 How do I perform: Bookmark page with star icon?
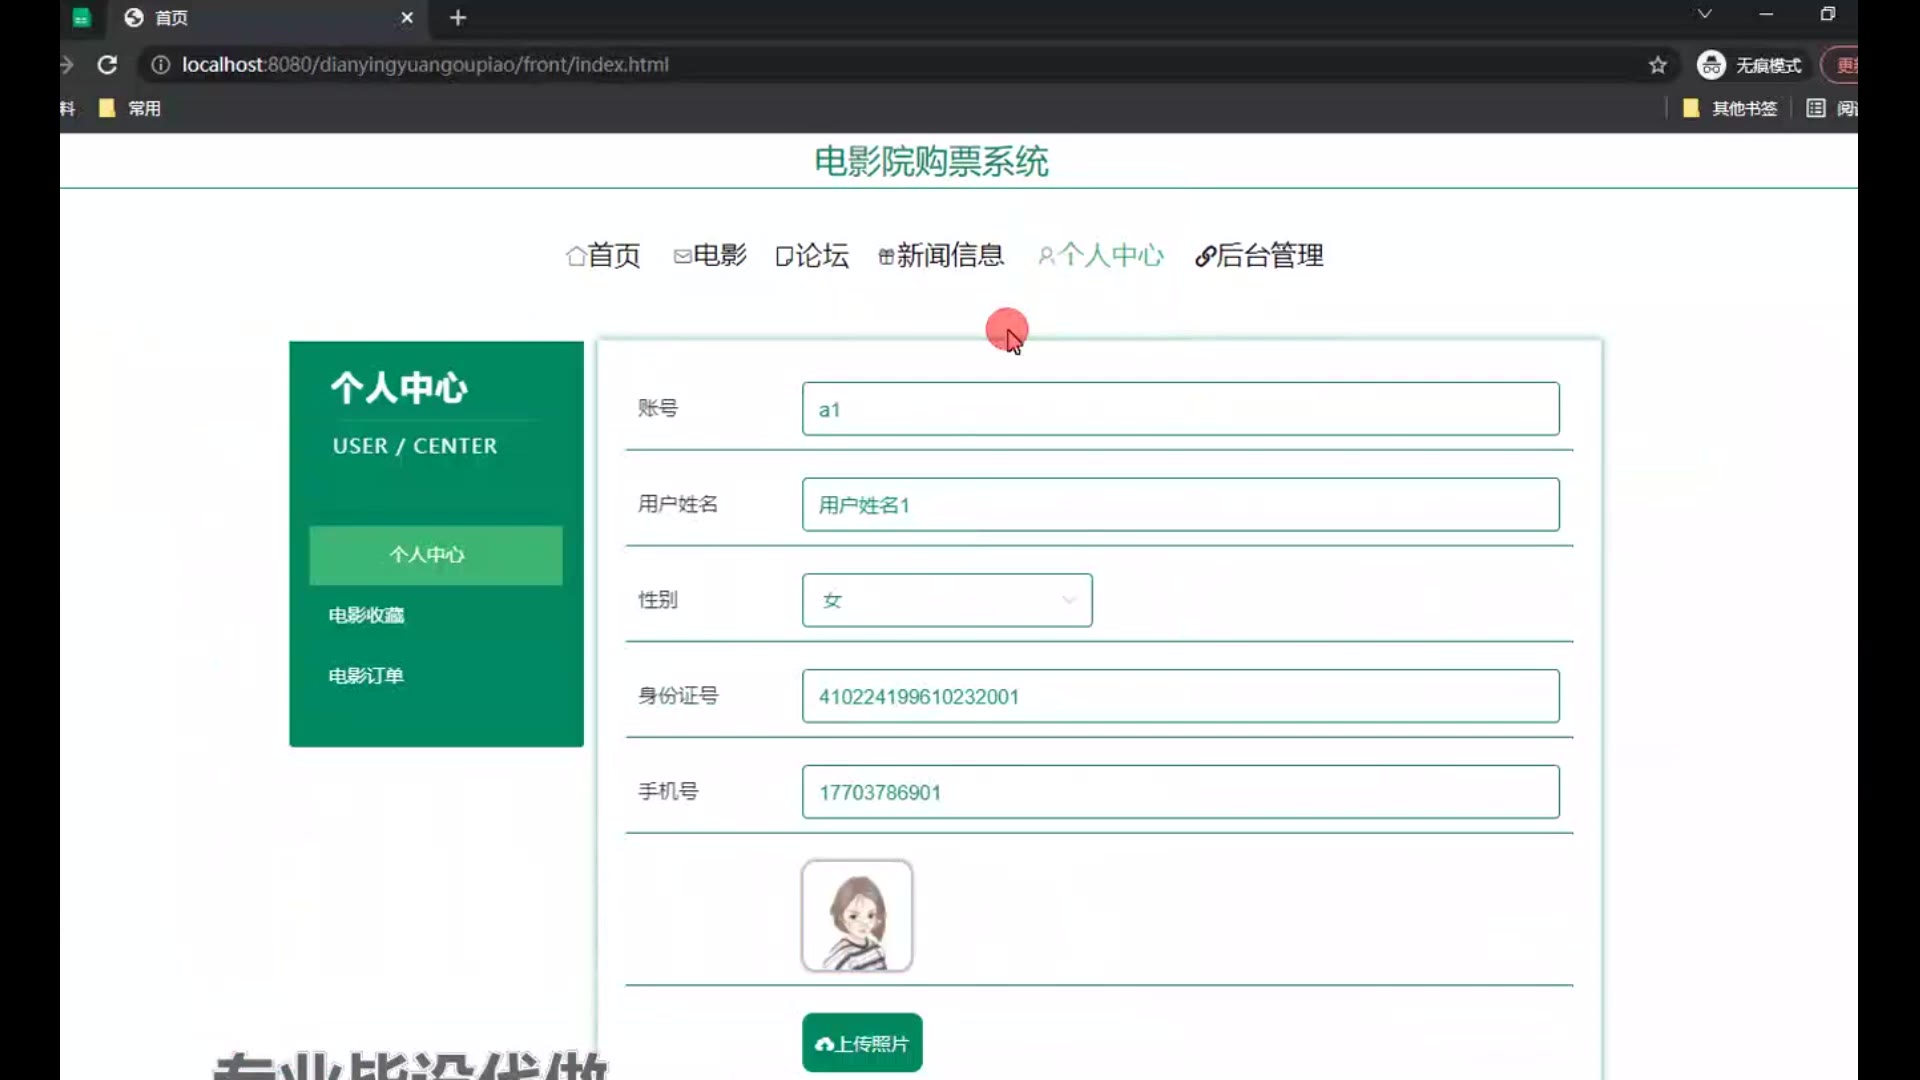[1658, 65]
